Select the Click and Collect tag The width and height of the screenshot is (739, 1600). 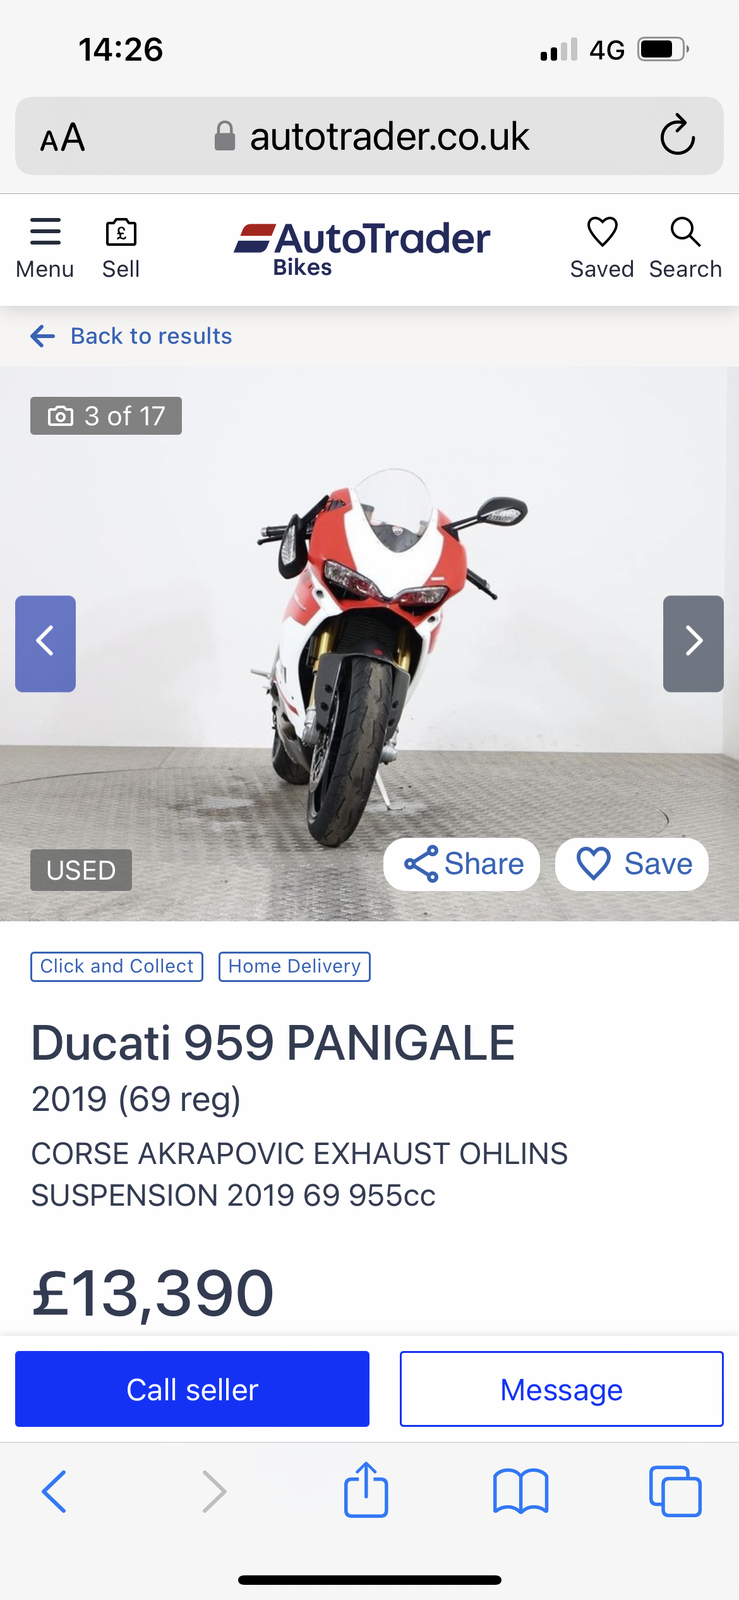tap(117, 966)
